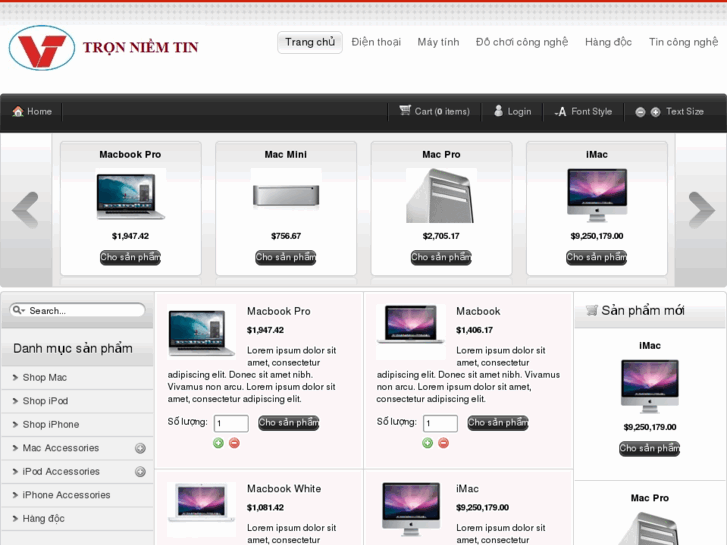Open Điện thoại menu
This screenshot has height=545, width=727.
click(x=376, y=42)
